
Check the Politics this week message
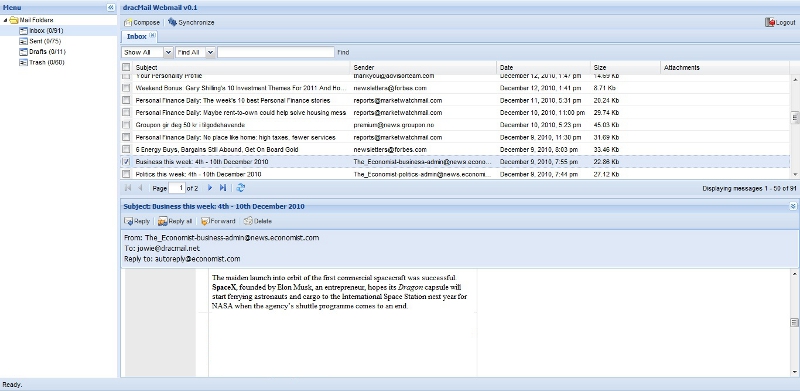[x=126, y=174]
